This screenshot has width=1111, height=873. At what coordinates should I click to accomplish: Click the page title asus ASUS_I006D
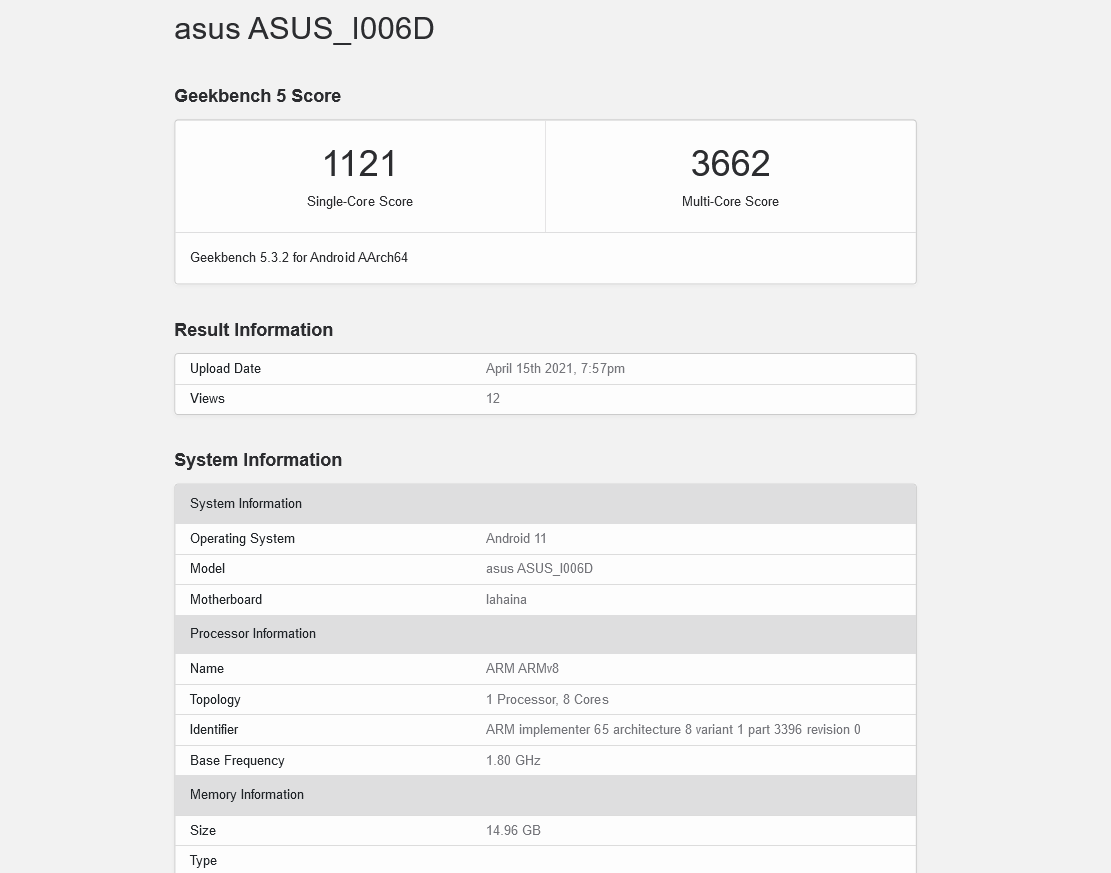click(304, 29)
